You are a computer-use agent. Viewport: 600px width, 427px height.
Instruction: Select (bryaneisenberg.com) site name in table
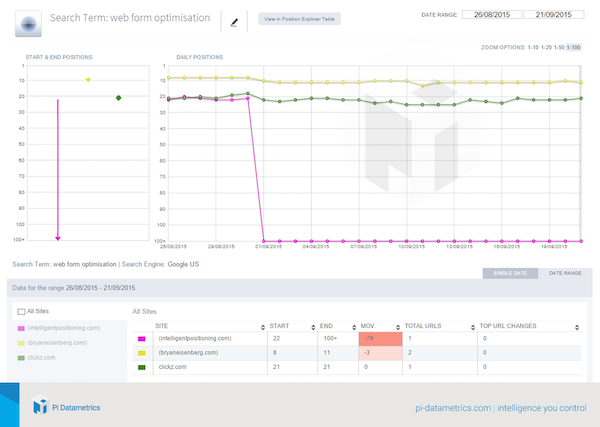coord(188,352)
